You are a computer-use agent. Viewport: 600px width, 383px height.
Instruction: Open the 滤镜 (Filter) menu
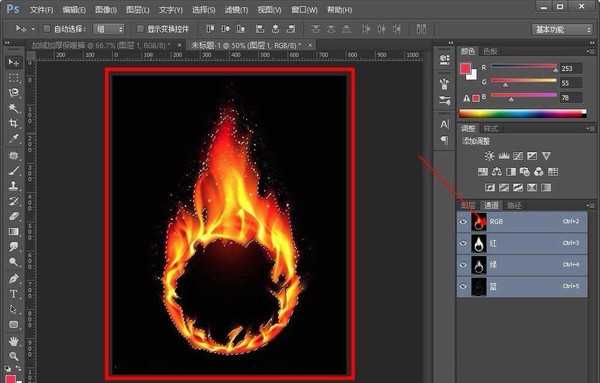coord(236,10)
